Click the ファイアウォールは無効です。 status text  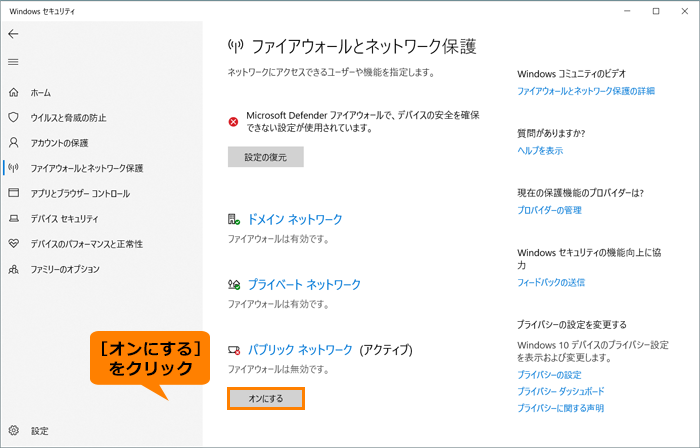point(279,369)
